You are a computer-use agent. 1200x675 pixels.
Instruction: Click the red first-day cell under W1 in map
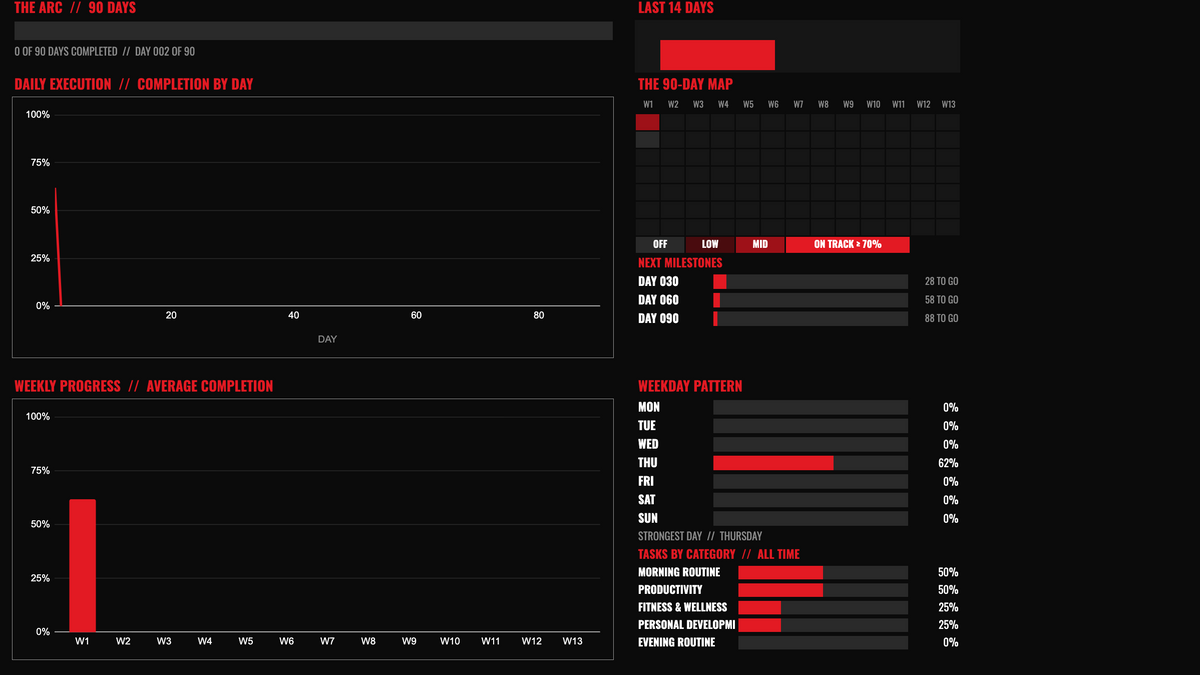[x=648, y=122]
